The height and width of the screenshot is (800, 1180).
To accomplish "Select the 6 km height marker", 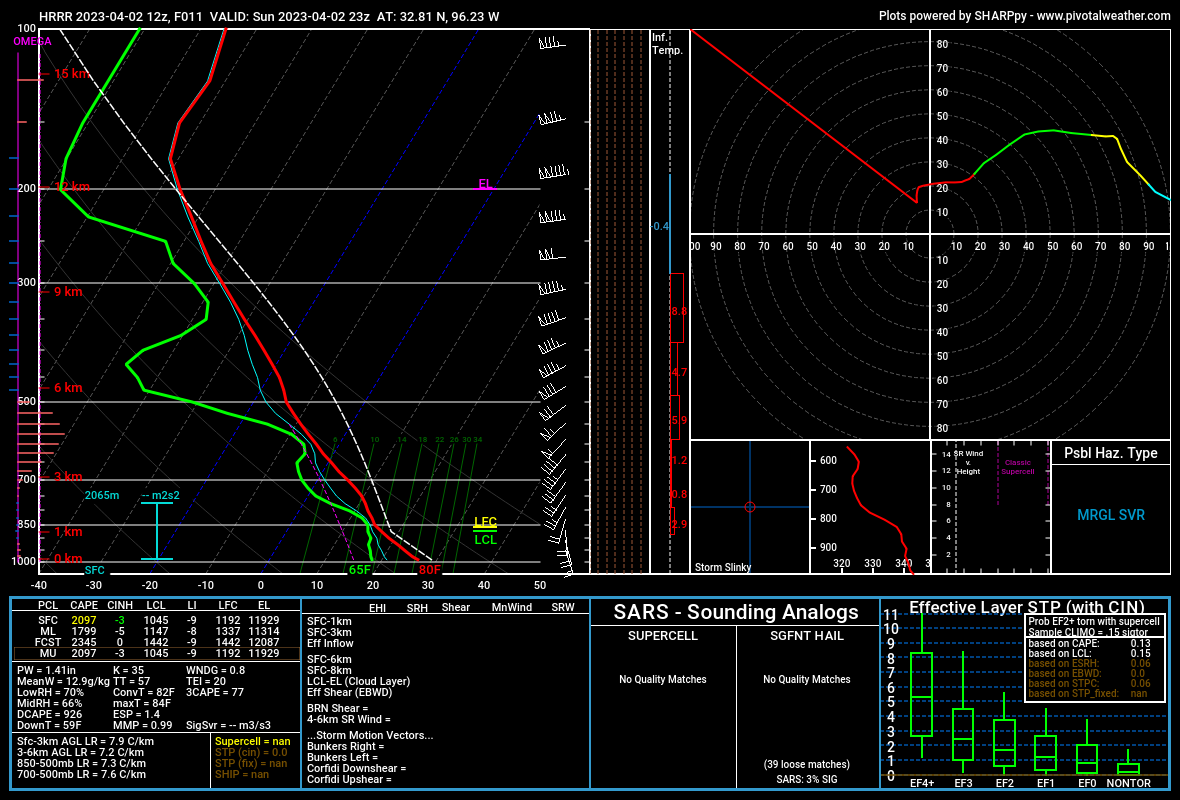I will (68, 388).
